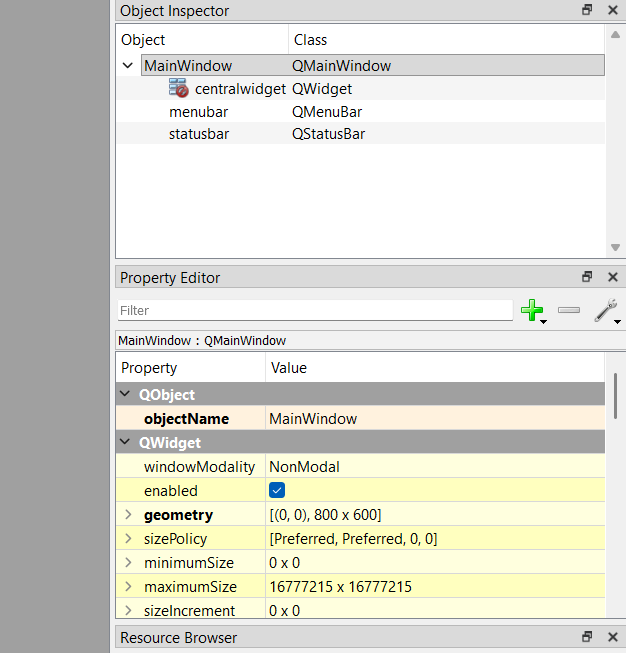Click the green plus add property icon
Image resolution: width=626 pixels, height=653 pixels.
pos(532,310)
